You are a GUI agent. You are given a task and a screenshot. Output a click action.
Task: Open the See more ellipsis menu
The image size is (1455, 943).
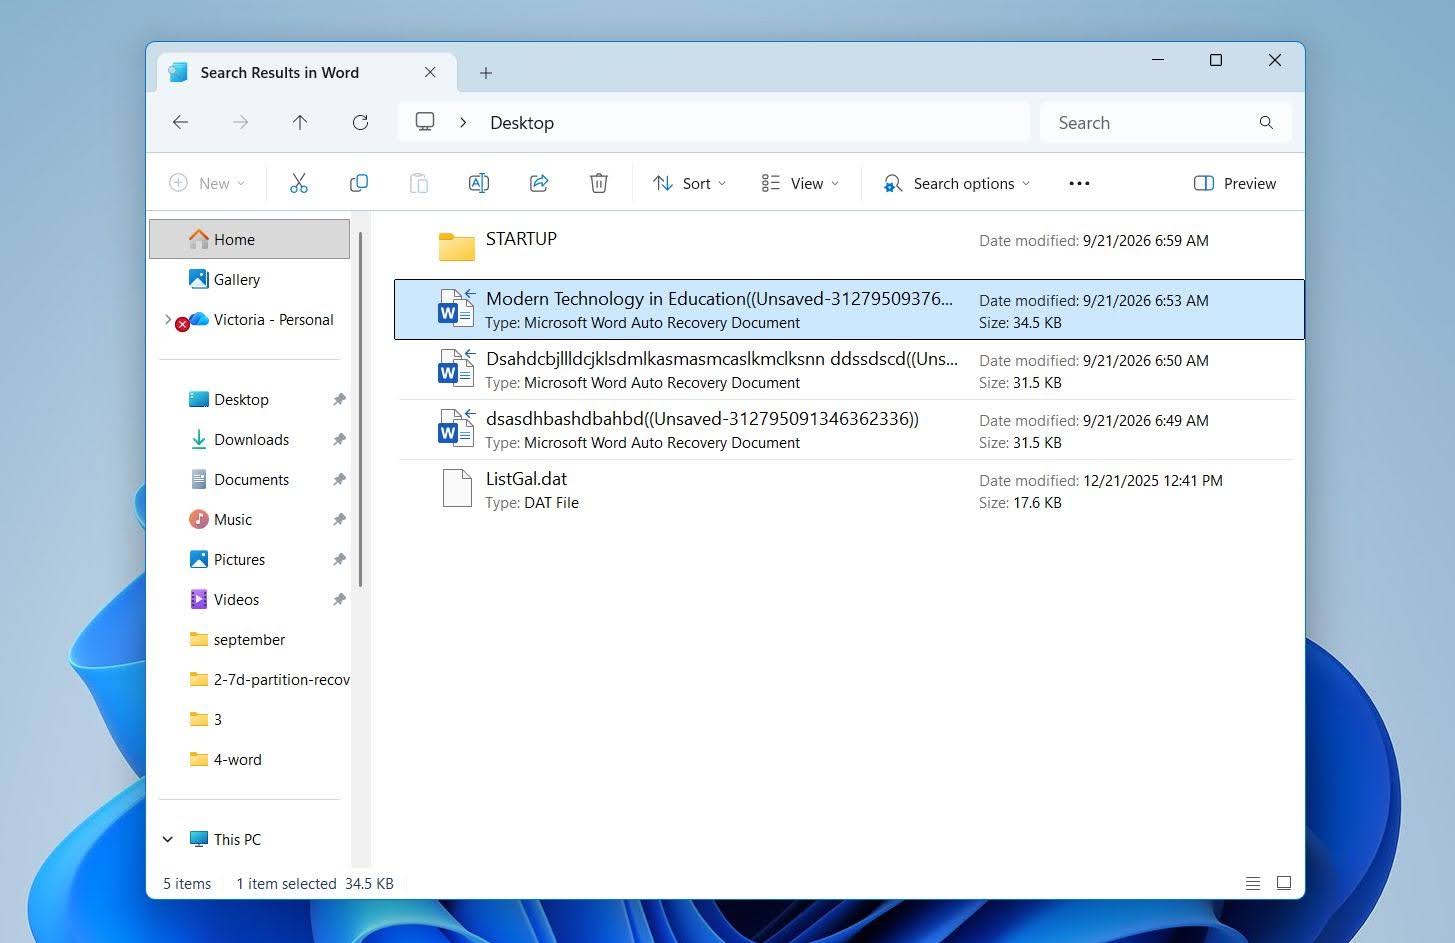coord(1079,183)
